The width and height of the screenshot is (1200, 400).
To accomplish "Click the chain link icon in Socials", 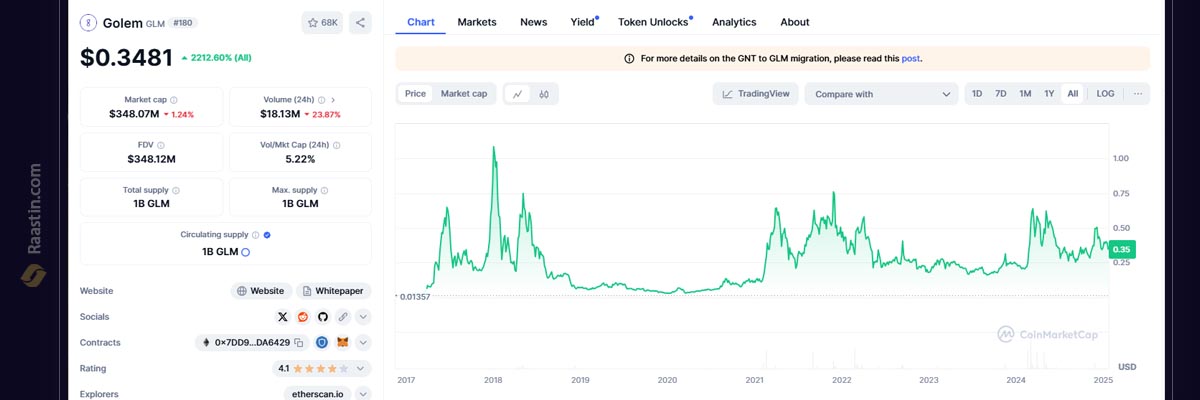I will pyautogui.click(x=343, y=317).
